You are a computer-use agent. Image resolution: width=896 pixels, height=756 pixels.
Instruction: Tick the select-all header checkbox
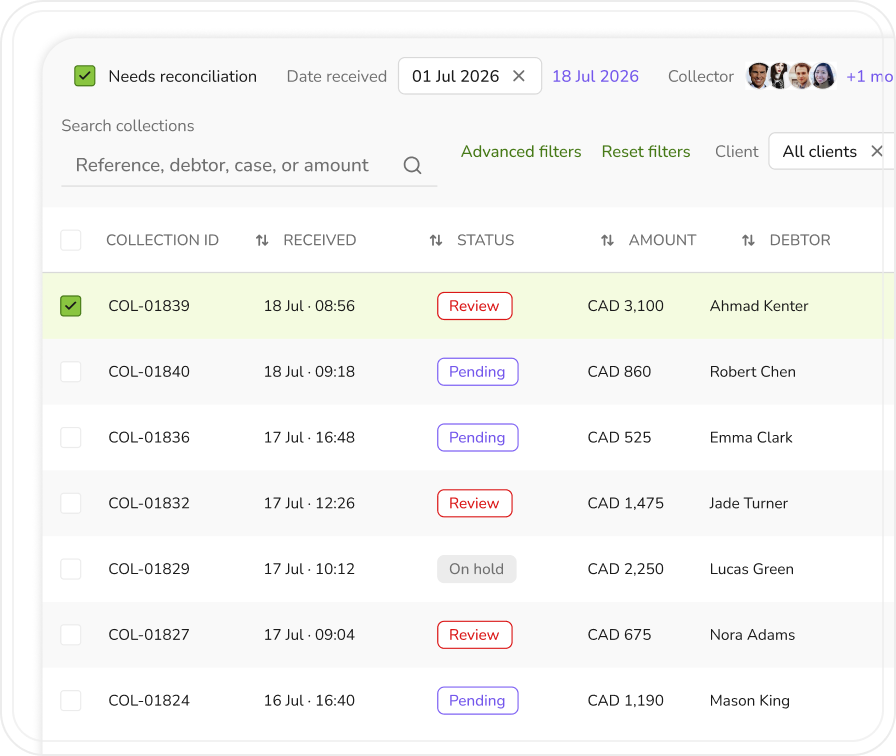71,240
